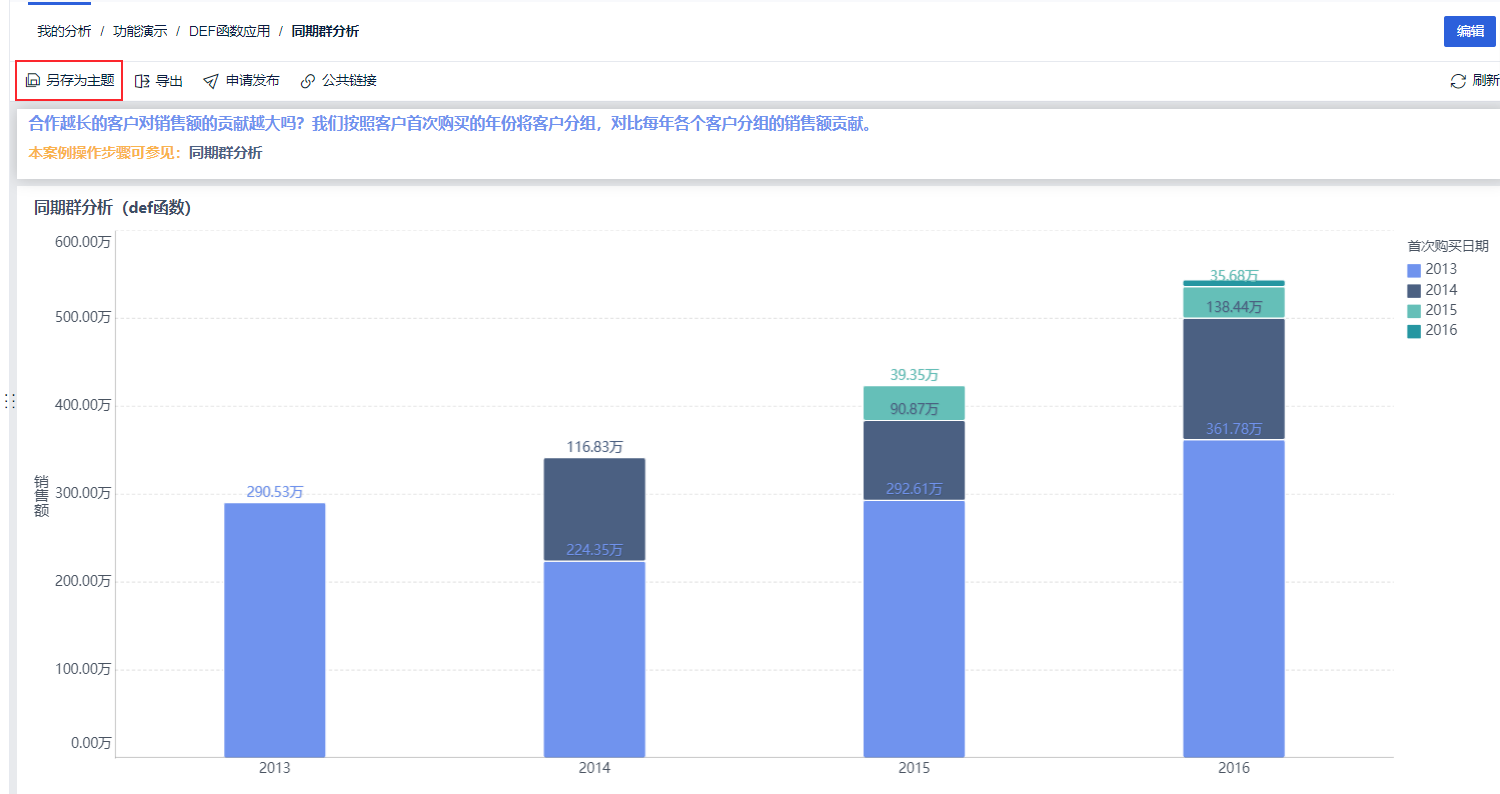Select the 2016 top segment 35.68万
Screen dimensions: 1500x794
click(1234, 283)
